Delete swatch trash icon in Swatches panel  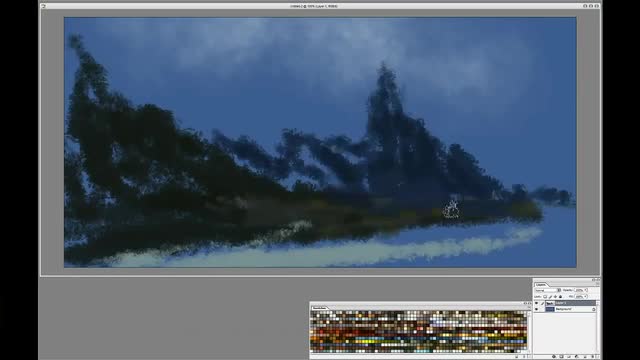[x=524, y=357]
